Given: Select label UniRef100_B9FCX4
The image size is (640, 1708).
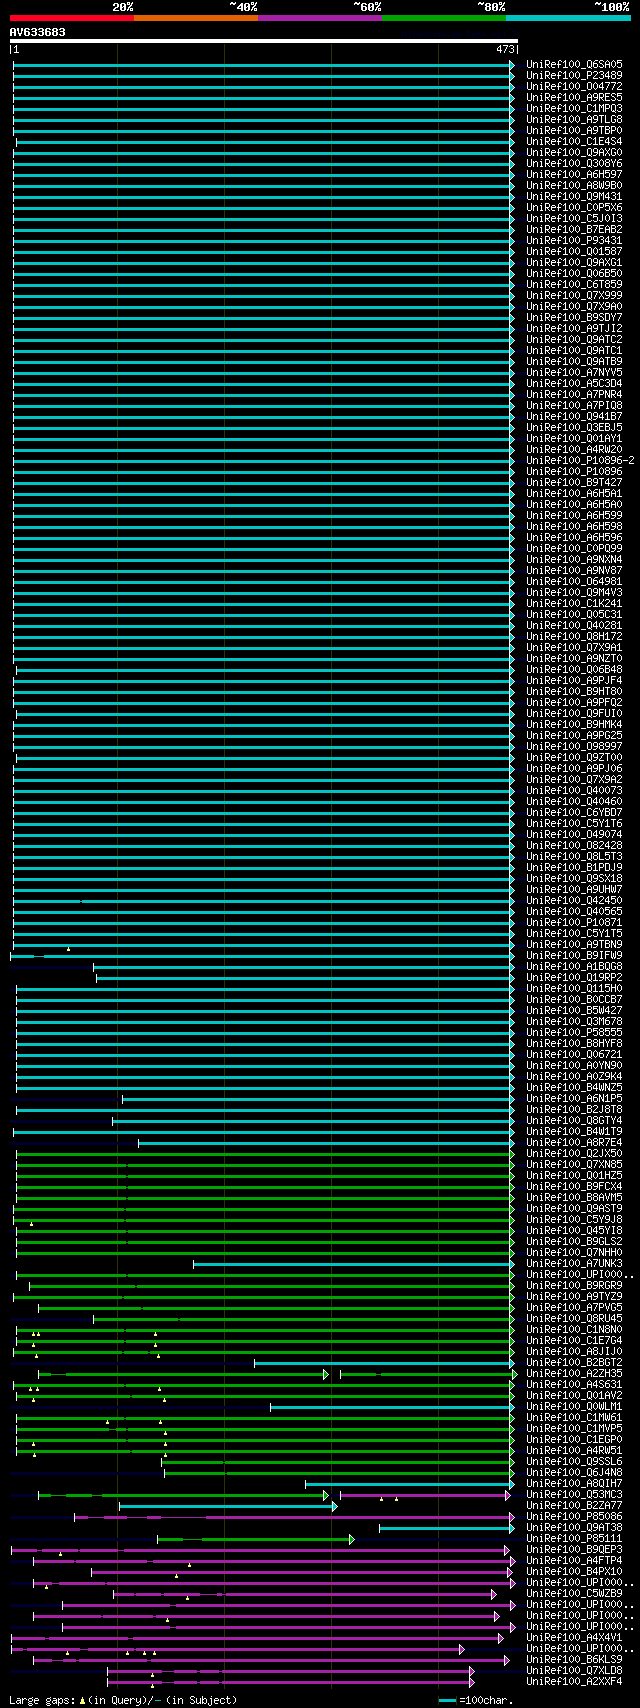Looking at the screenshot, I should pos(574,1186).
